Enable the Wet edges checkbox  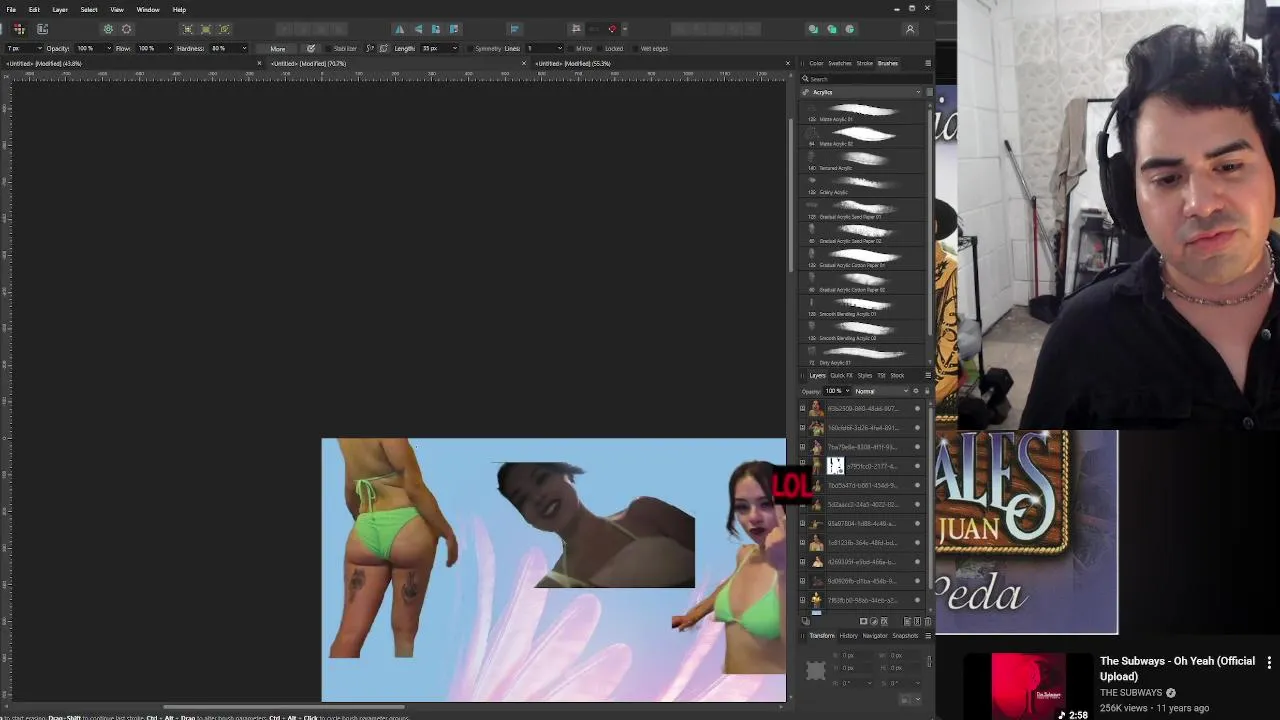[635, 48]
